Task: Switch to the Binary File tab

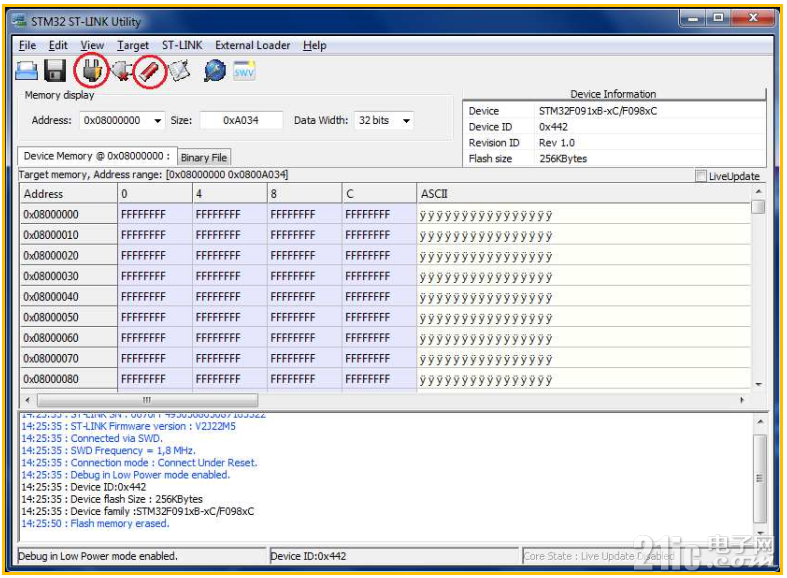Action: point(204,158)
